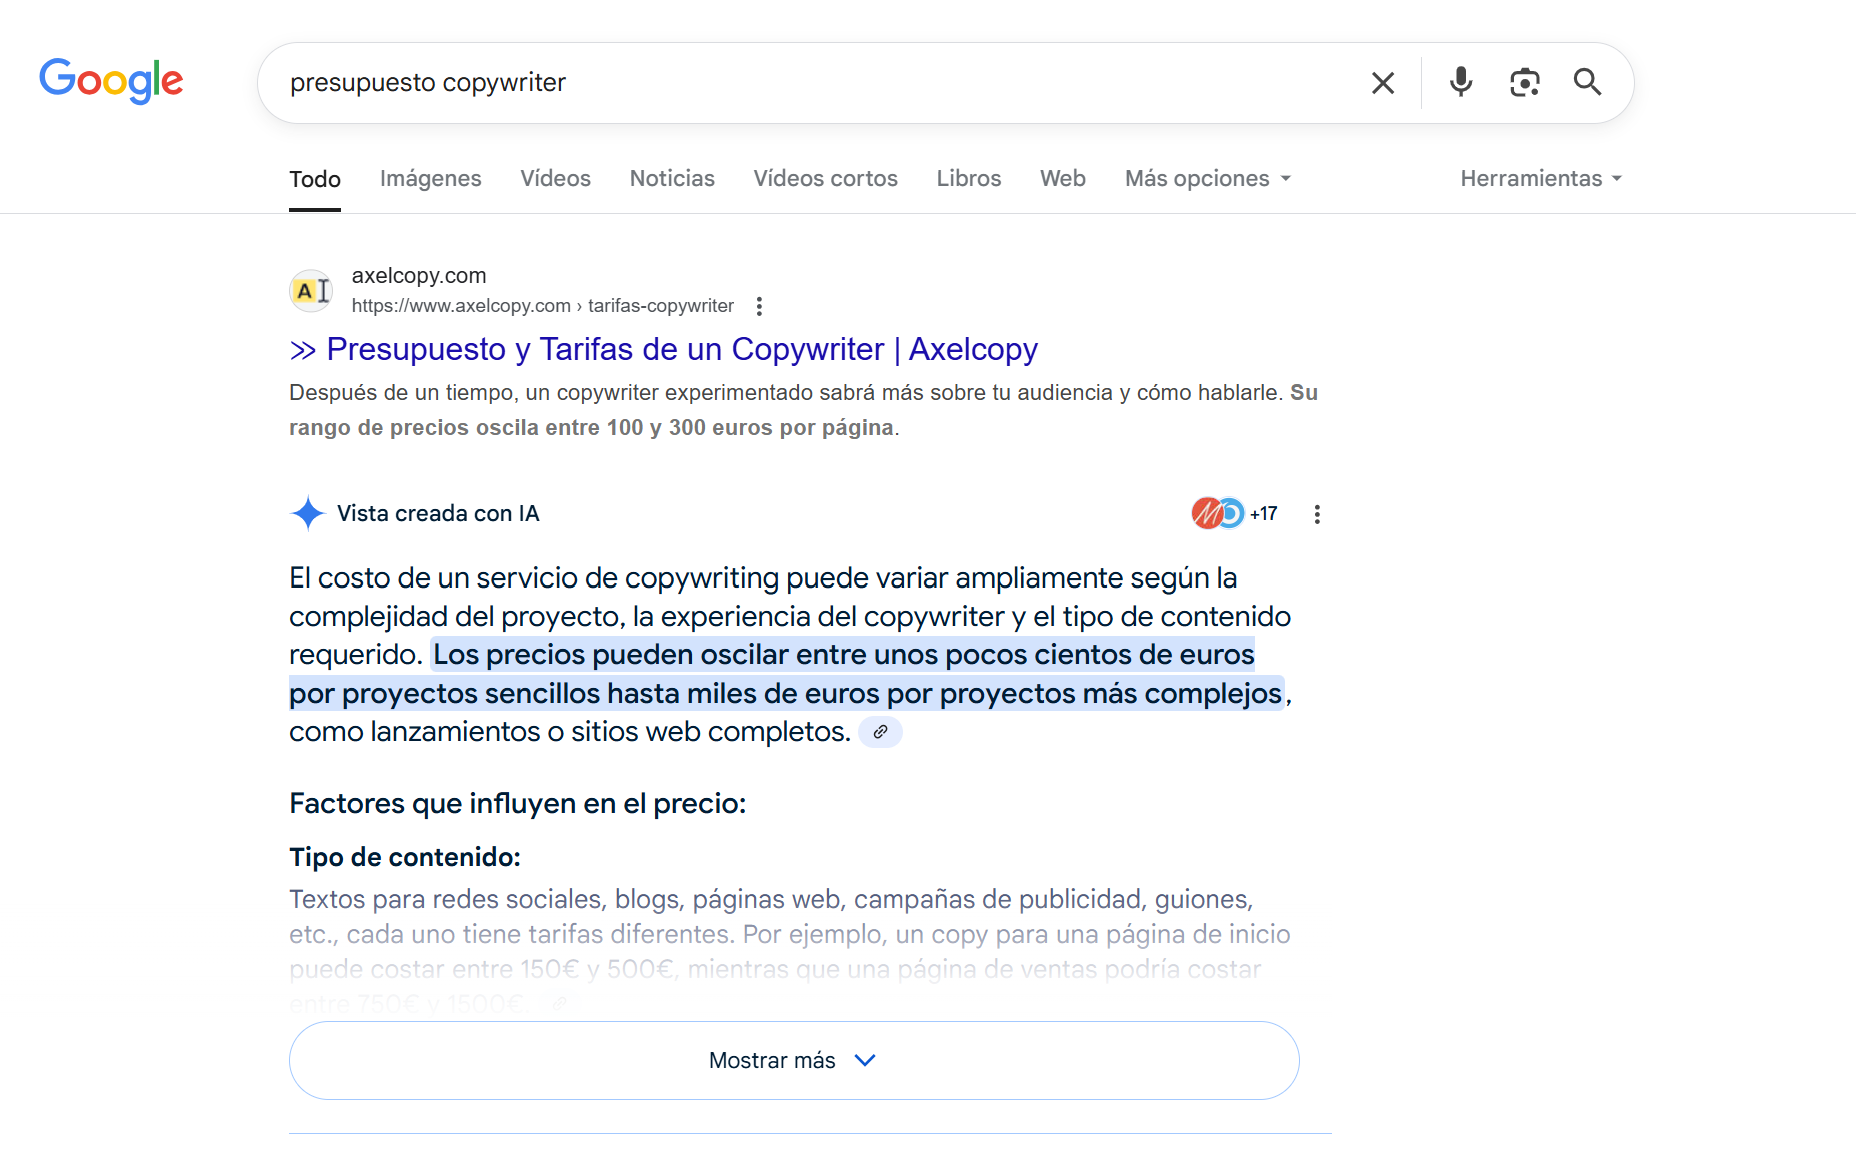Click the axelcopy.com site favicon

pos(311,291)
